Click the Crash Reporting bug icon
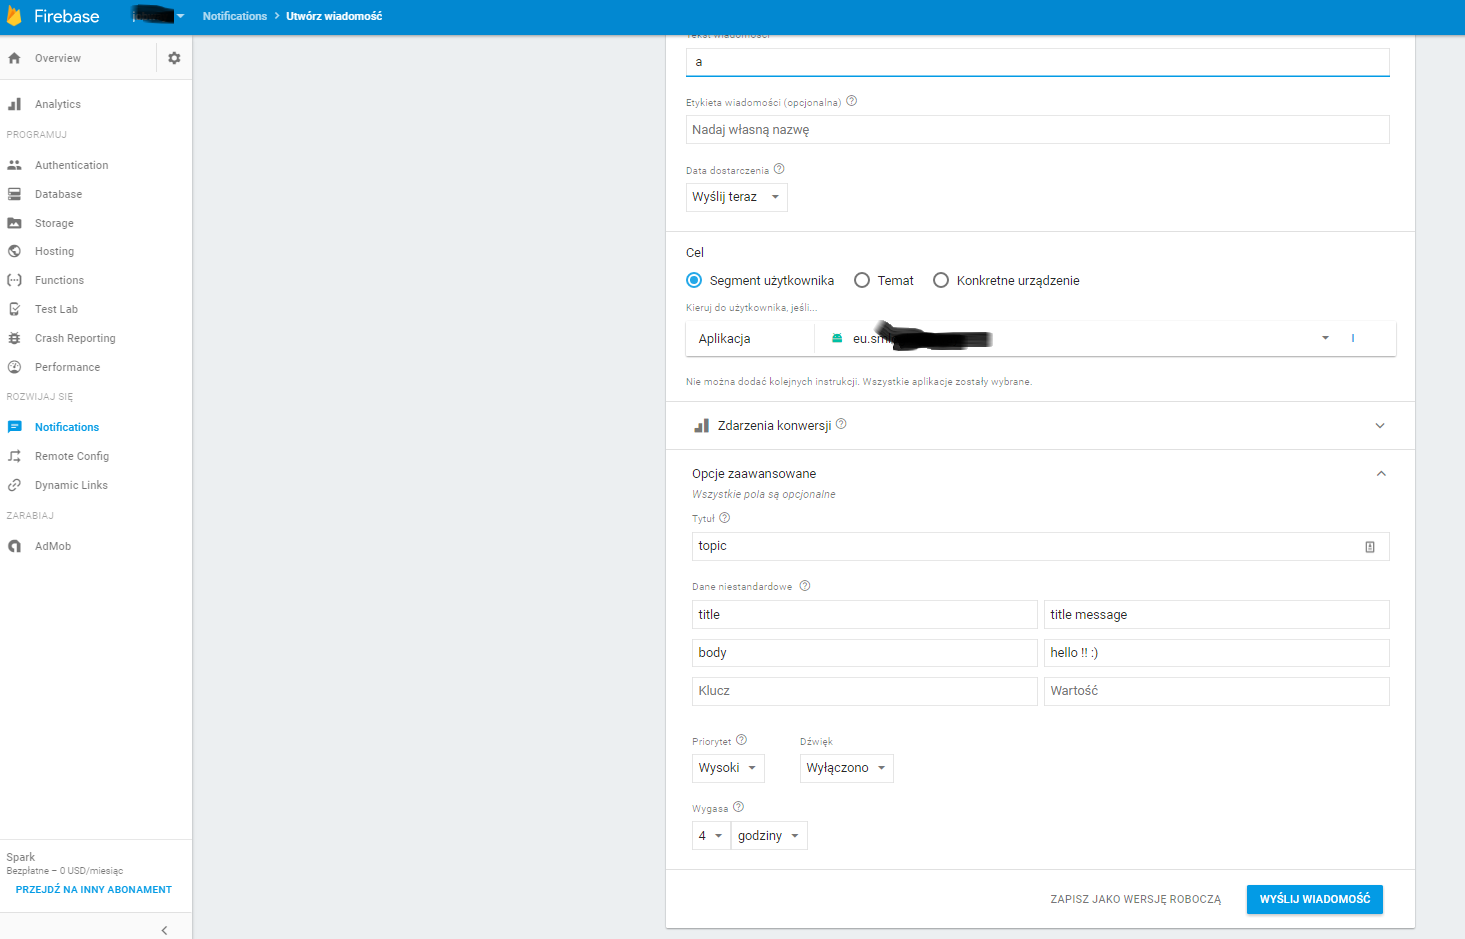1465x939 pixels. [14, 338]
